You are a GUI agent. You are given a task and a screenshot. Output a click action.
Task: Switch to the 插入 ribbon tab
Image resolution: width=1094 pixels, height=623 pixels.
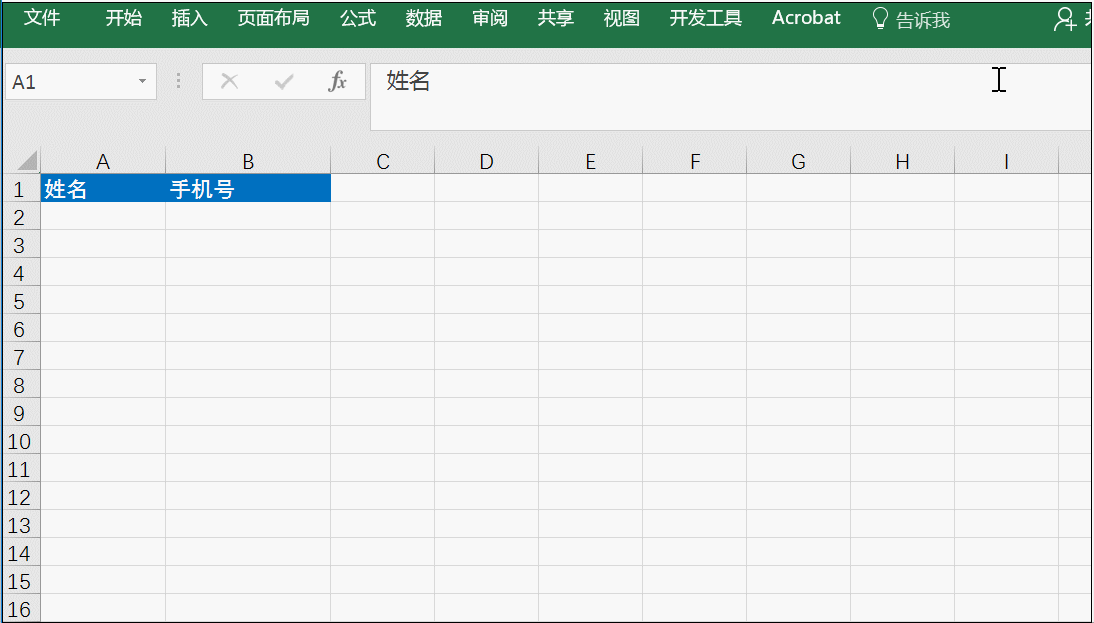(189, 18)
